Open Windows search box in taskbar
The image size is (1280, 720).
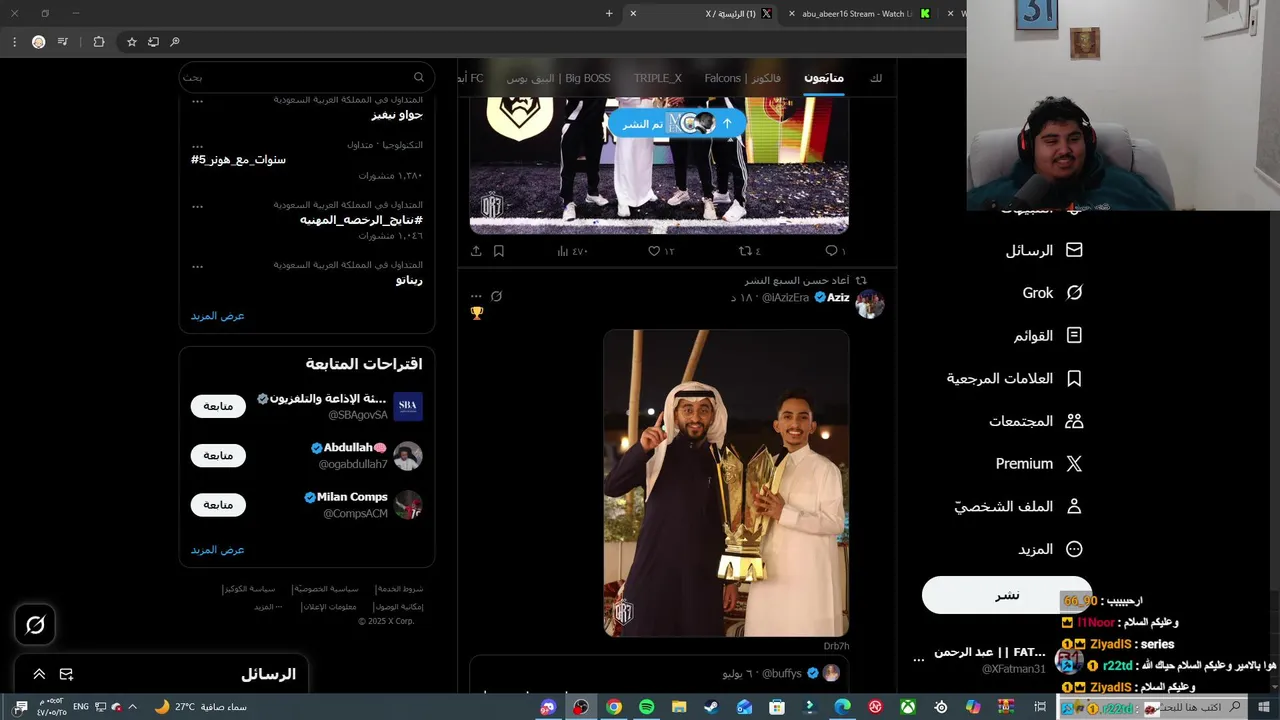tap(1152, 707)
